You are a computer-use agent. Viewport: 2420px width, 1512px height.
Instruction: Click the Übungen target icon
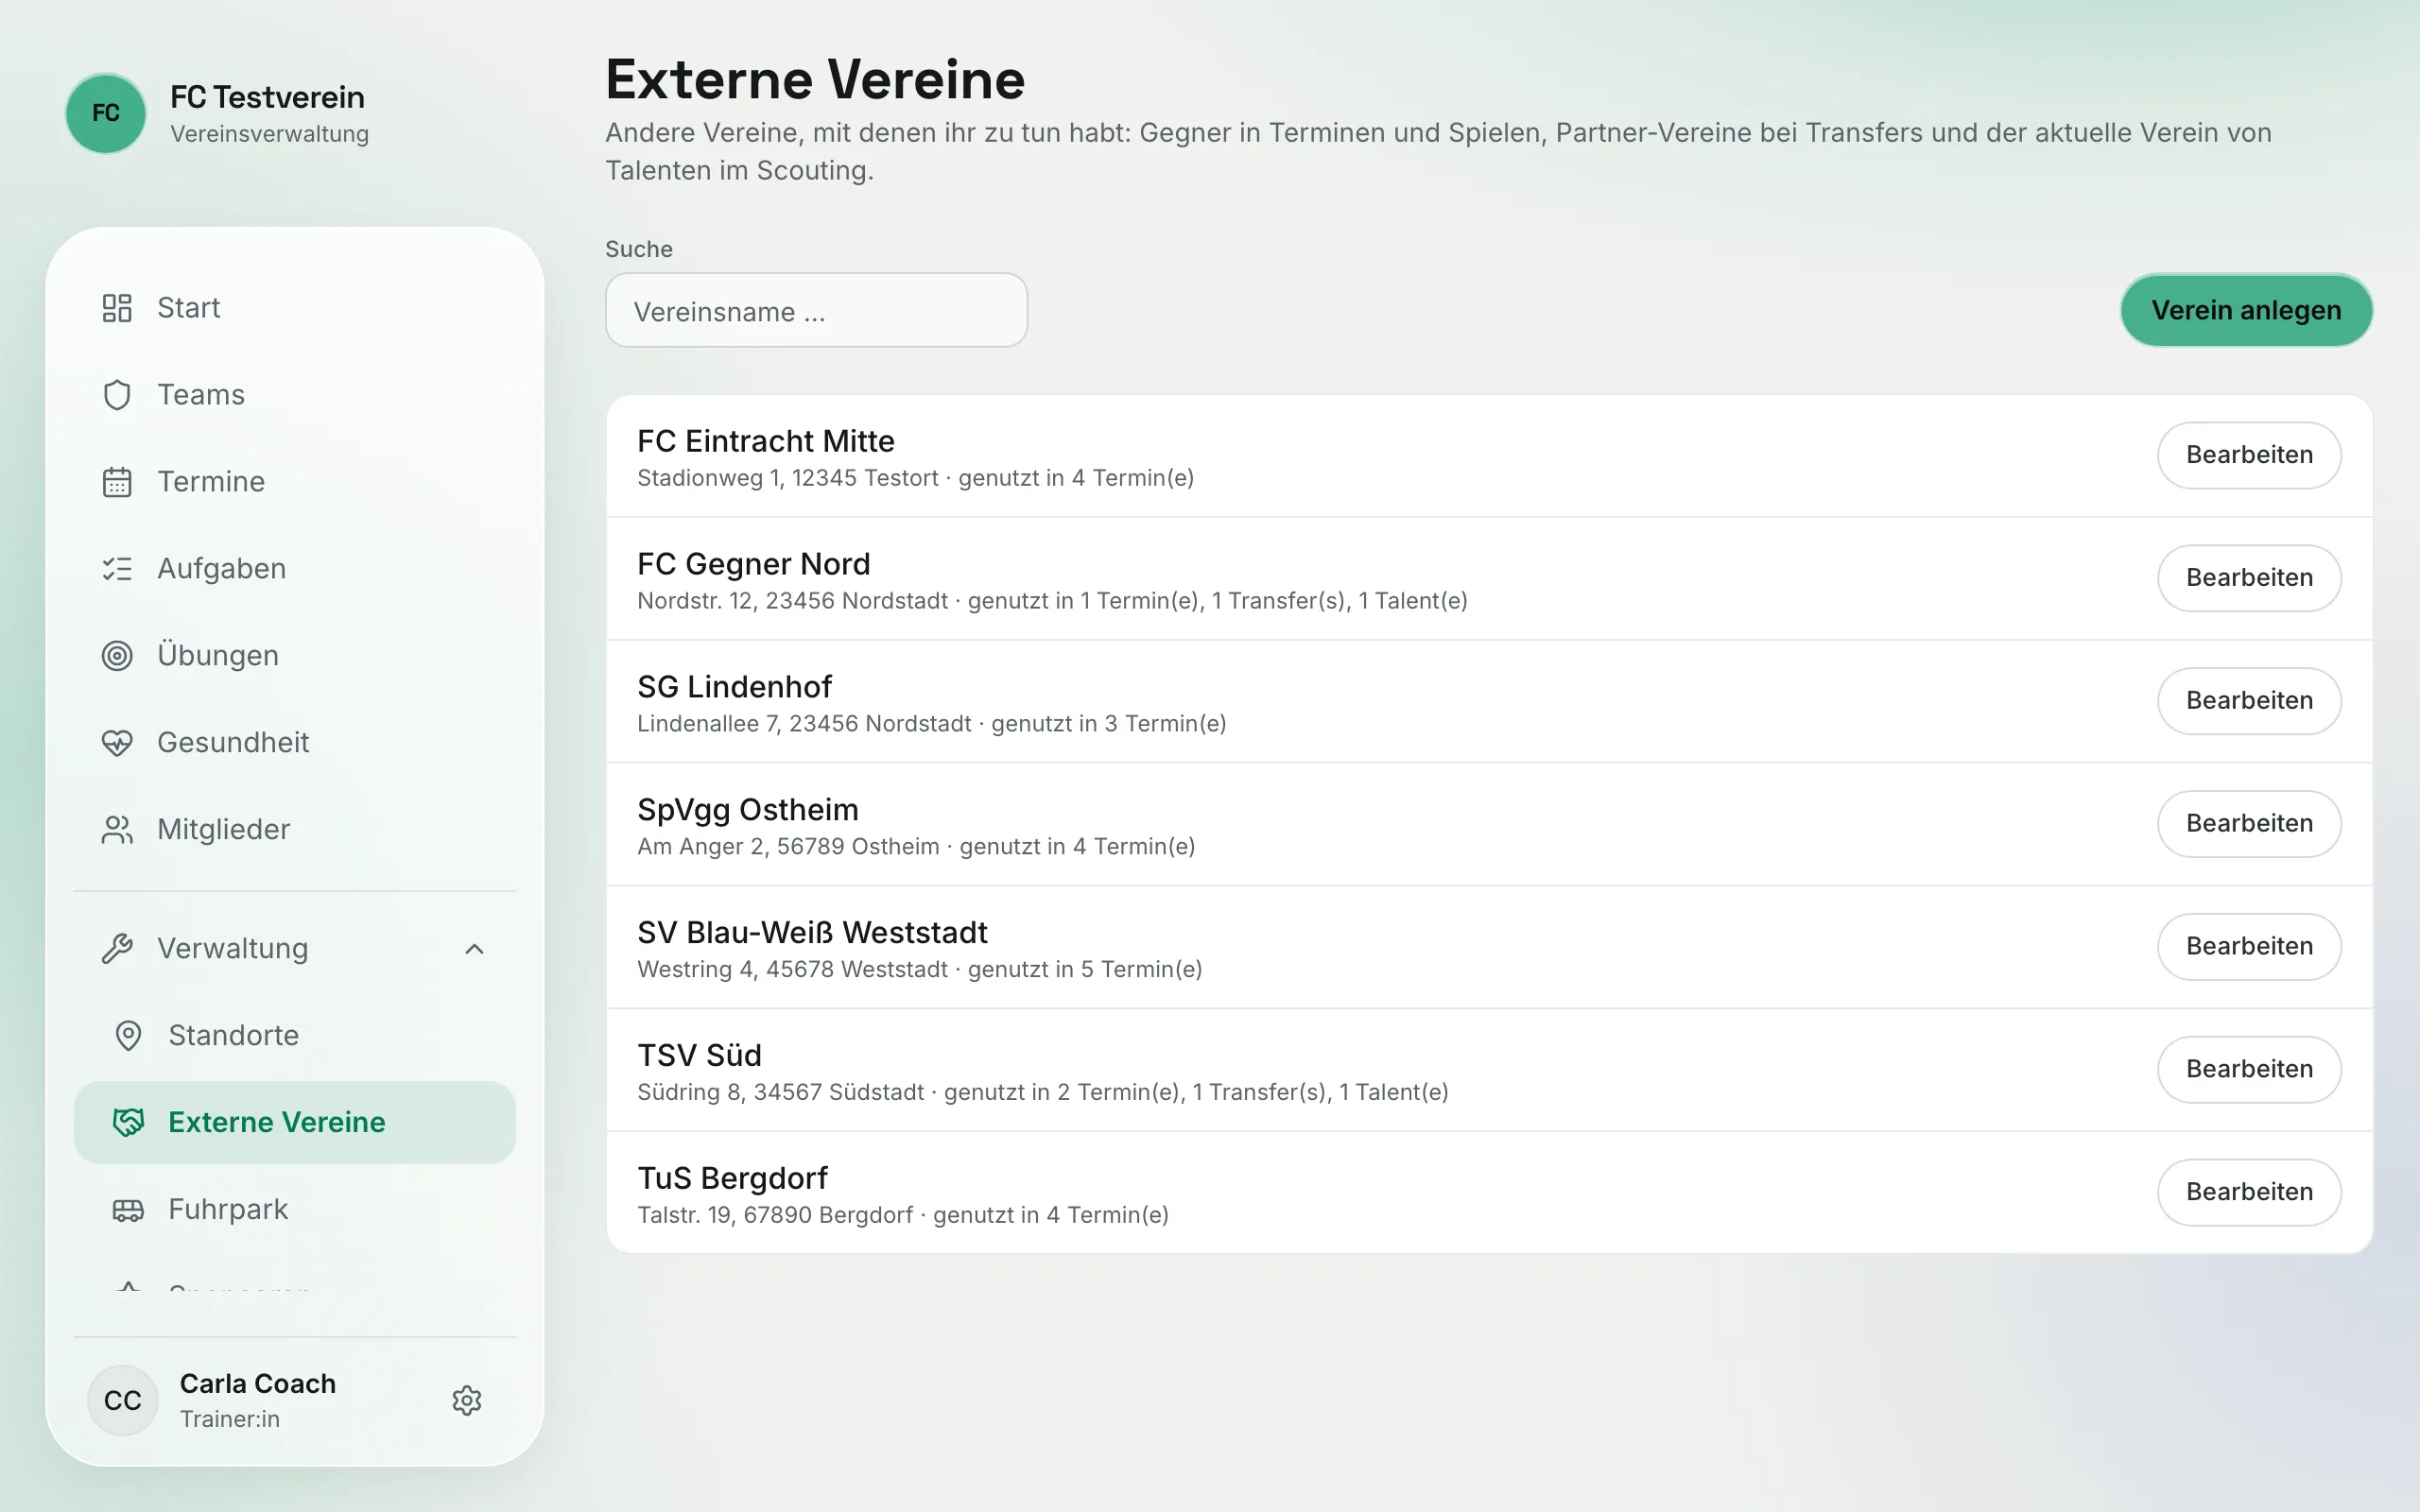click(x=117, y=656)
